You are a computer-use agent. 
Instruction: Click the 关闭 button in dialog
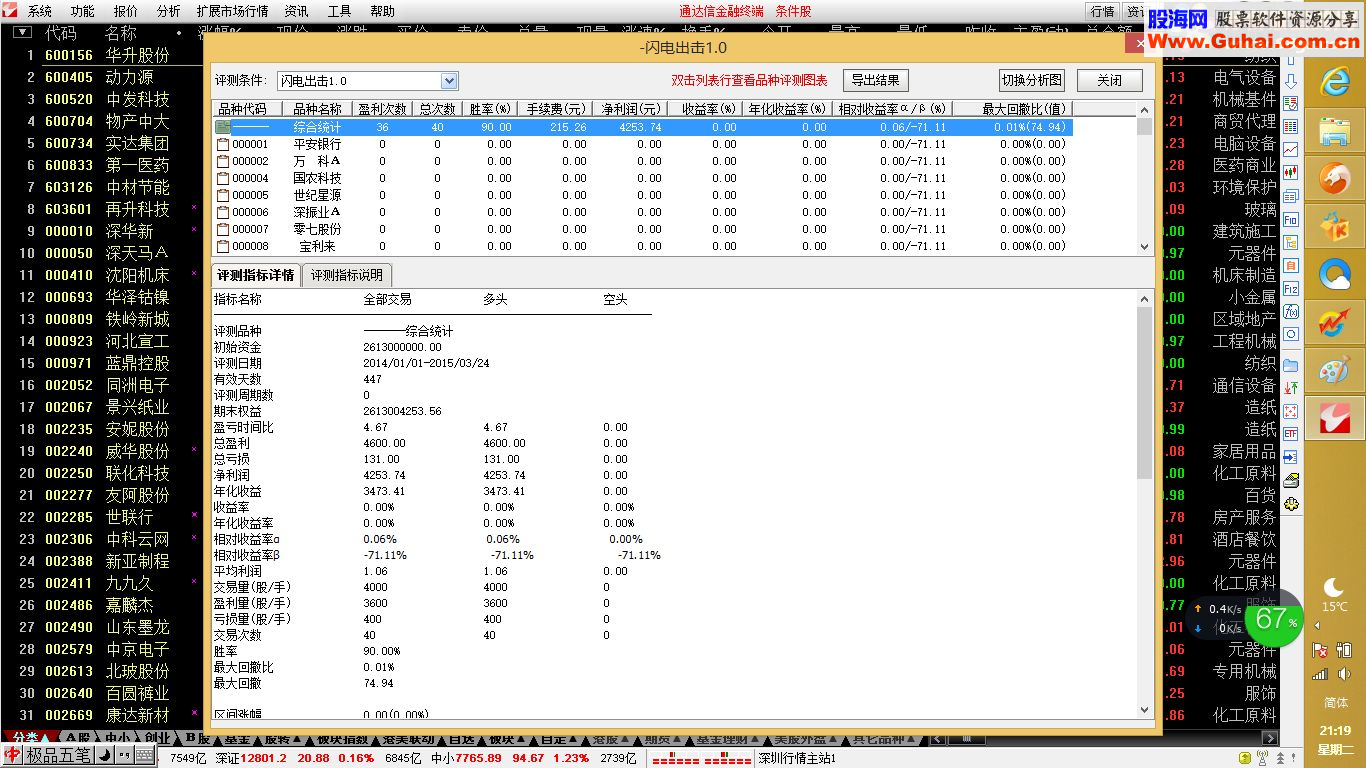coord(1109,81)
